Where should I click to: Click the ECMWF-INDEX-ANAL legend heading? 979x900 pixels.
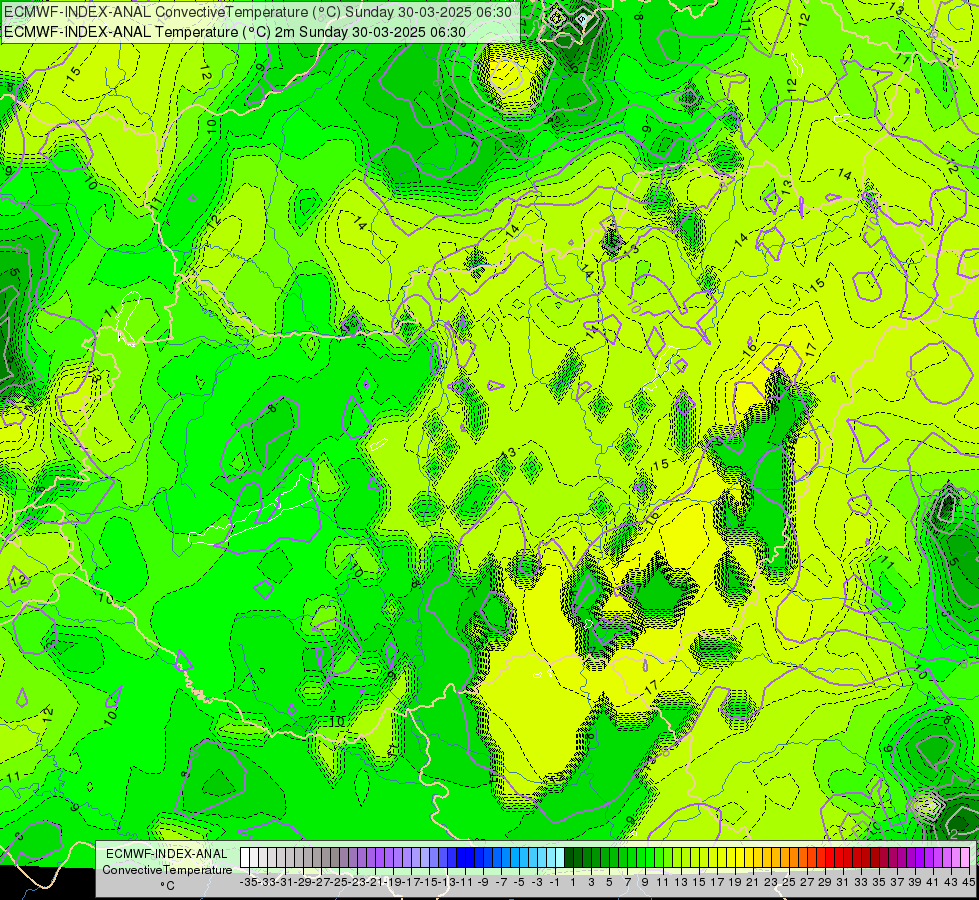[x=167, y=854]
